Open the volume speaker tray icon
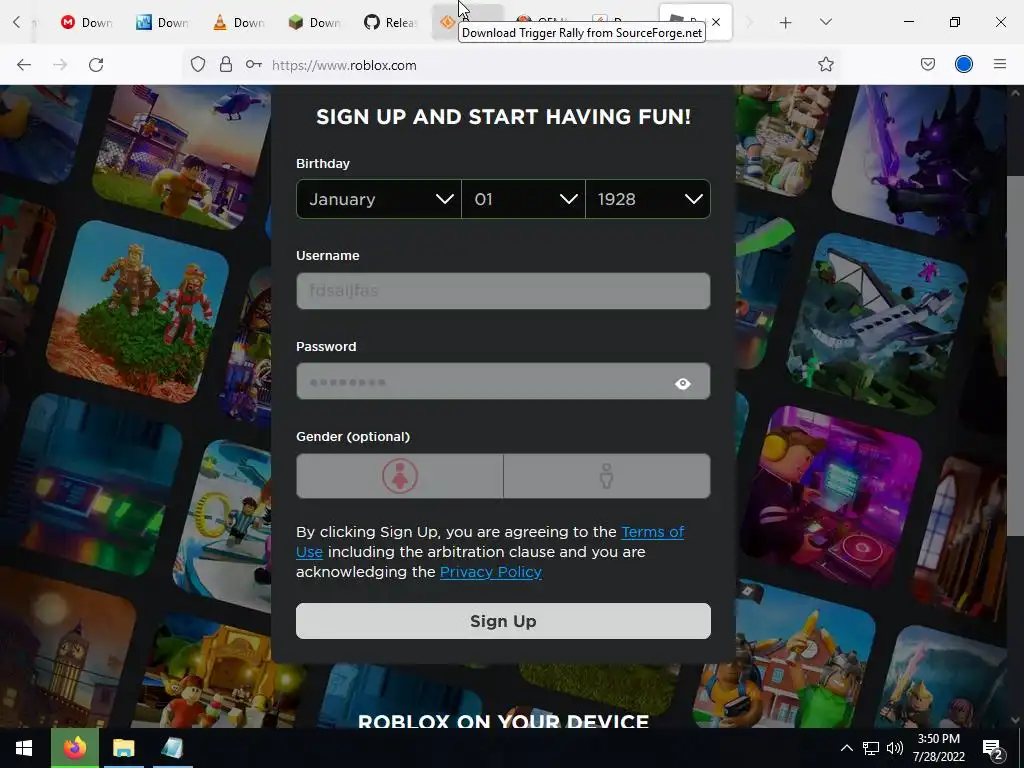 pos(895,748)
